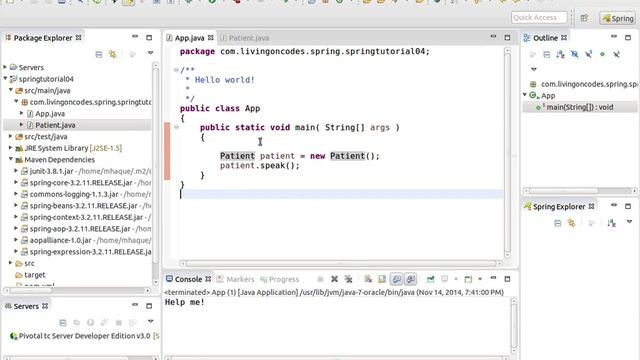Close the App.java editor tab
This screenshot has width=640, height=360.
tap(211, 38)
